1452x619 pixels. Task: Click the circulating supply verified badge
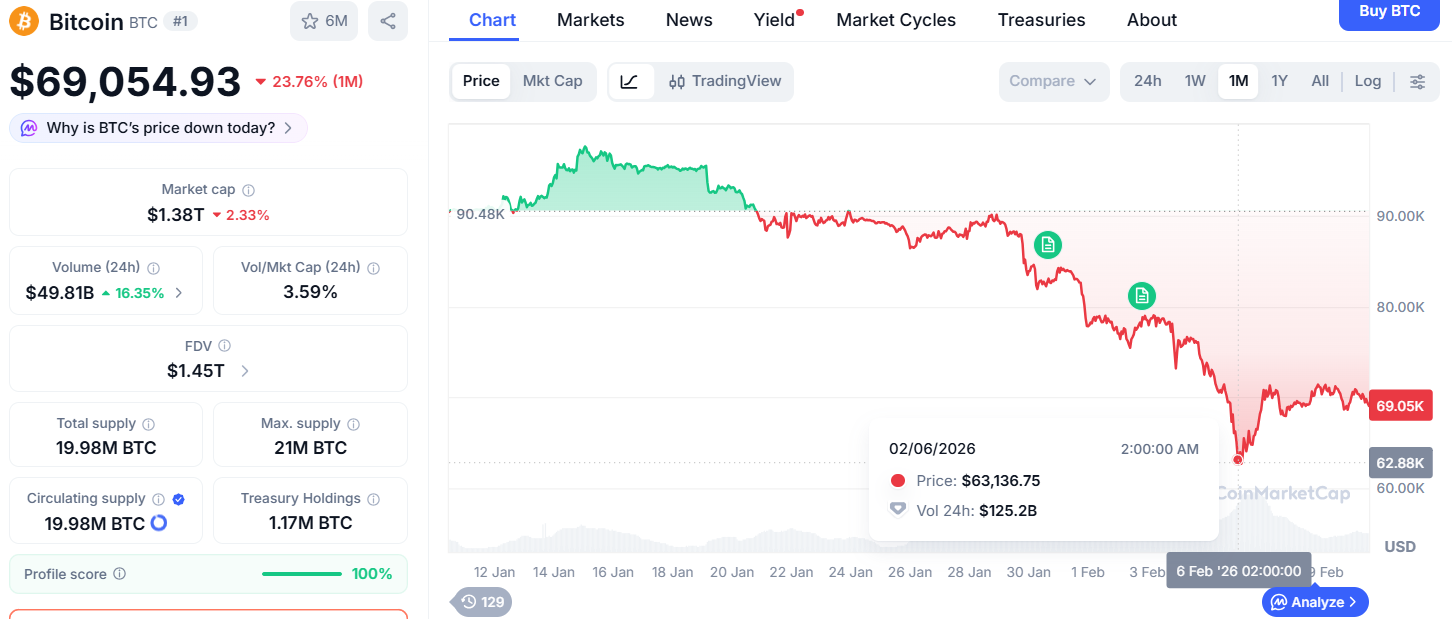tap(179, 499)
